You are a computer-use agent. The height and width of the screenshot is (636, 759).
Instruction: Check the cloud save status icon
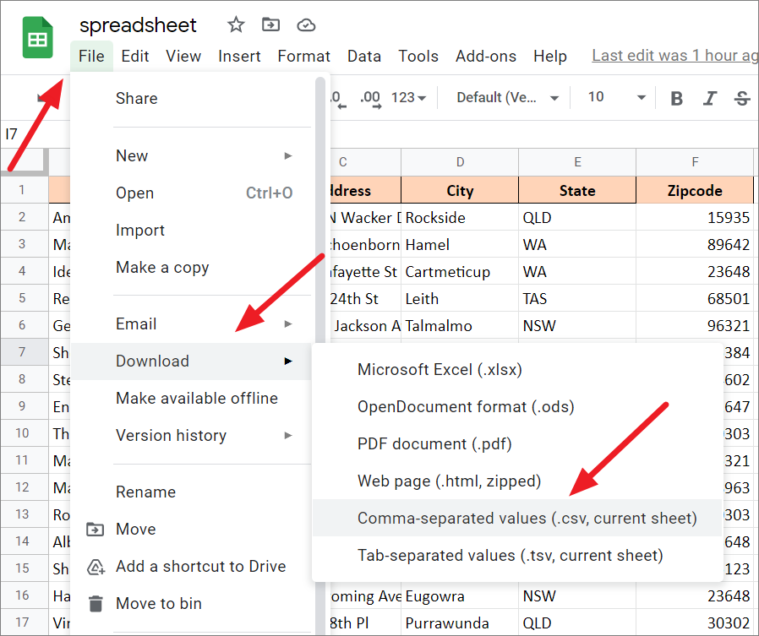306,25
